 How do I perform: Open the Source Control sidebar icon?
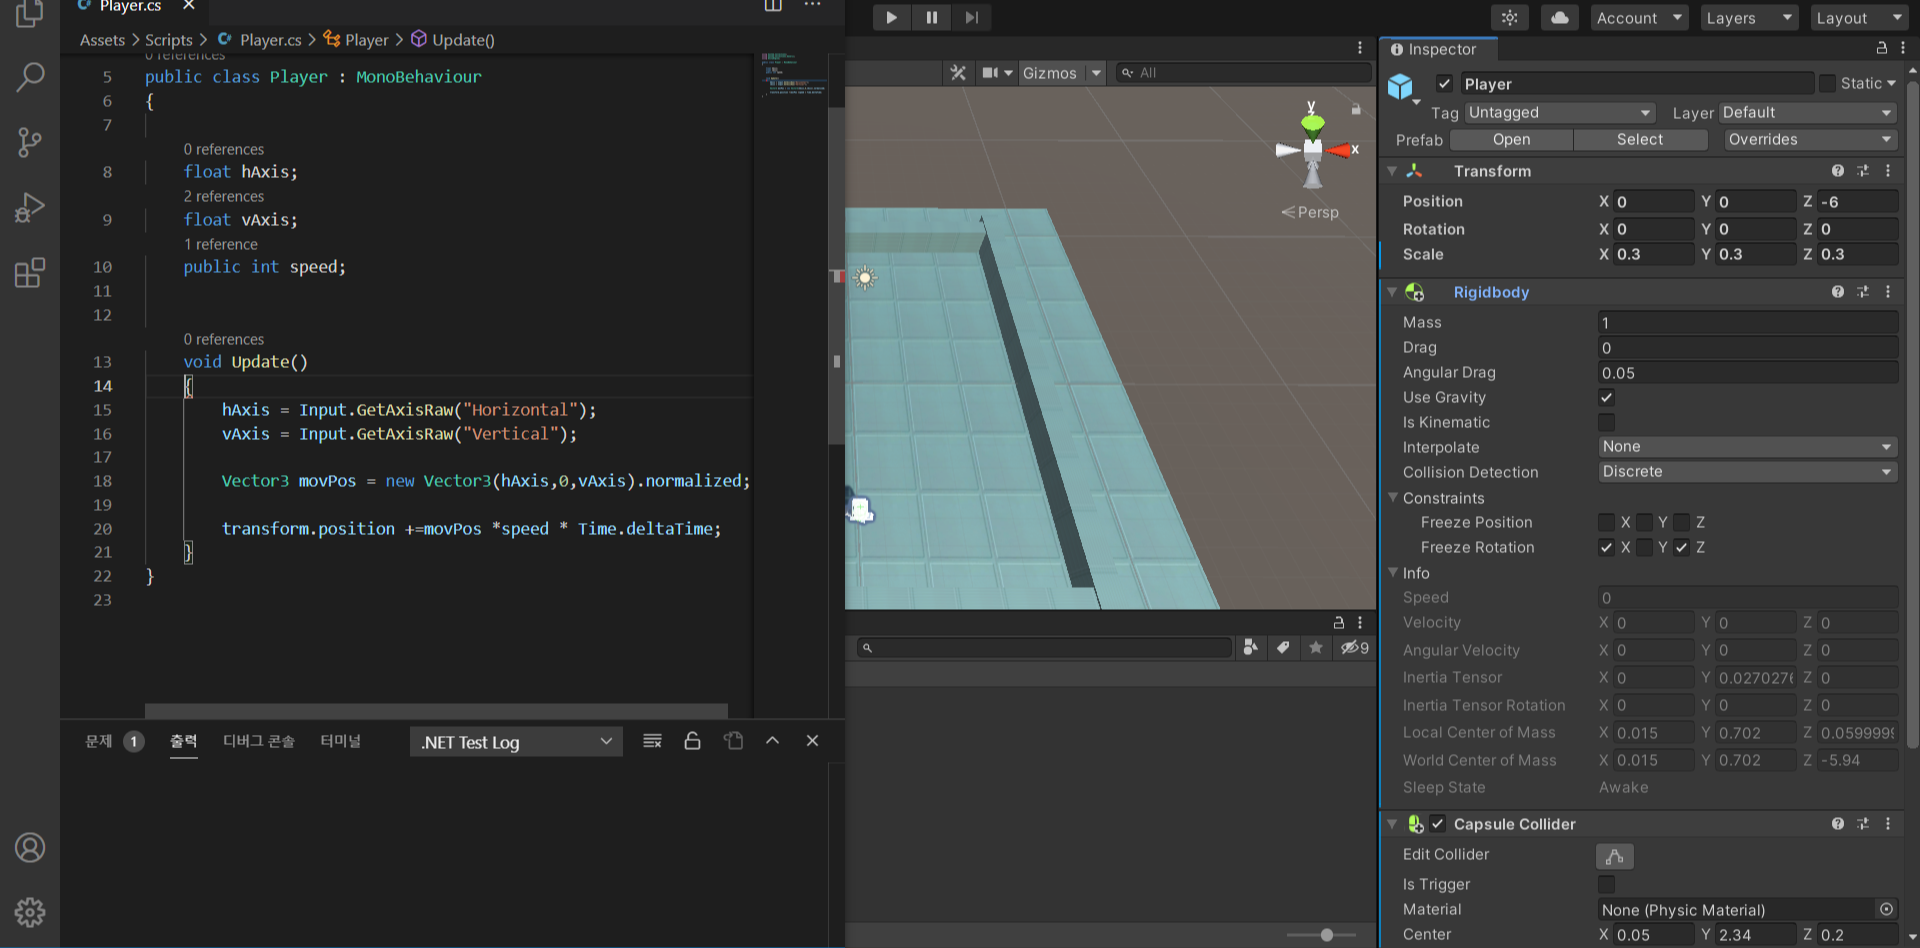30,142
